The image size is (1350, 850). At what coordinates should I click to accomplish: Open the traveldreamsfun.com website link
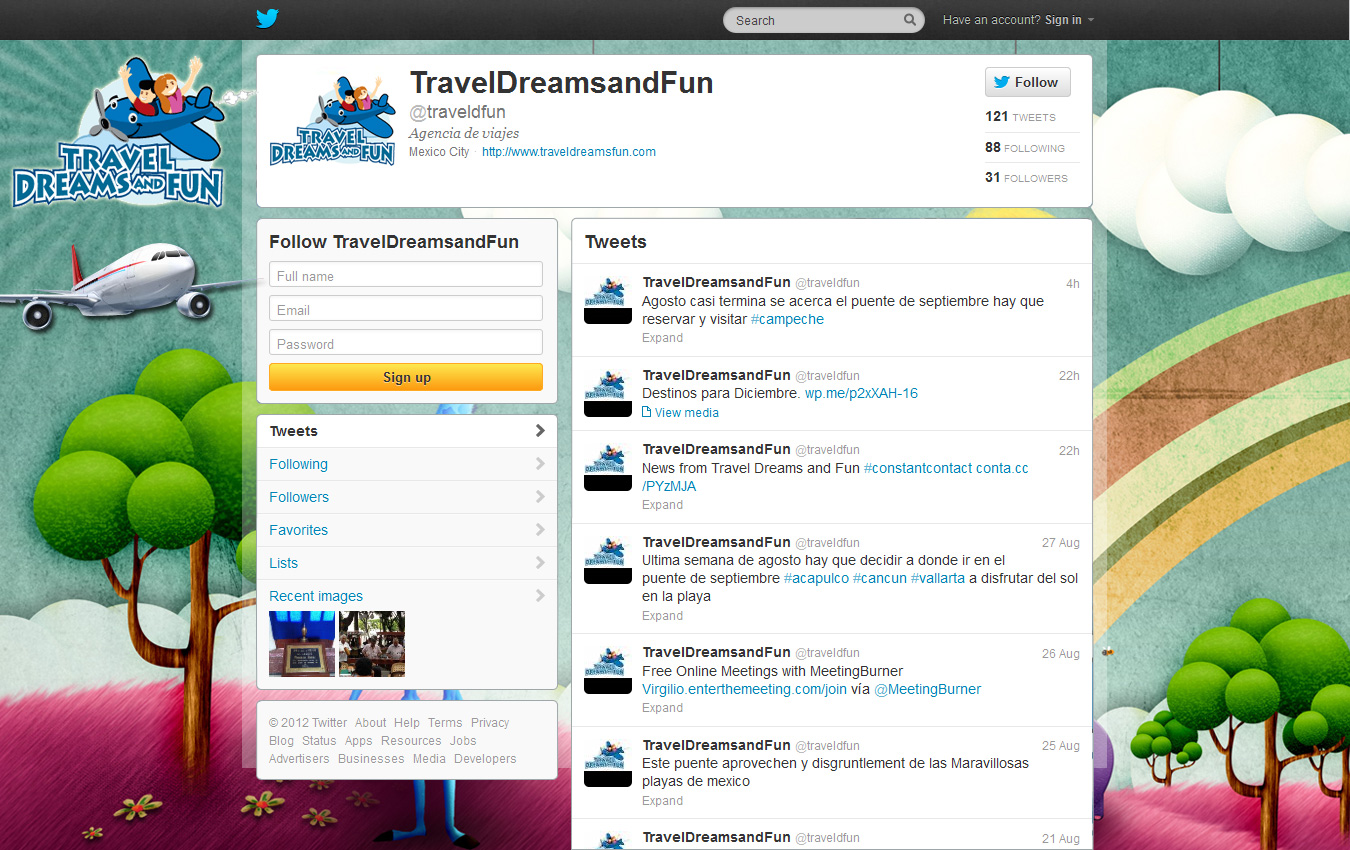point(569,152)
